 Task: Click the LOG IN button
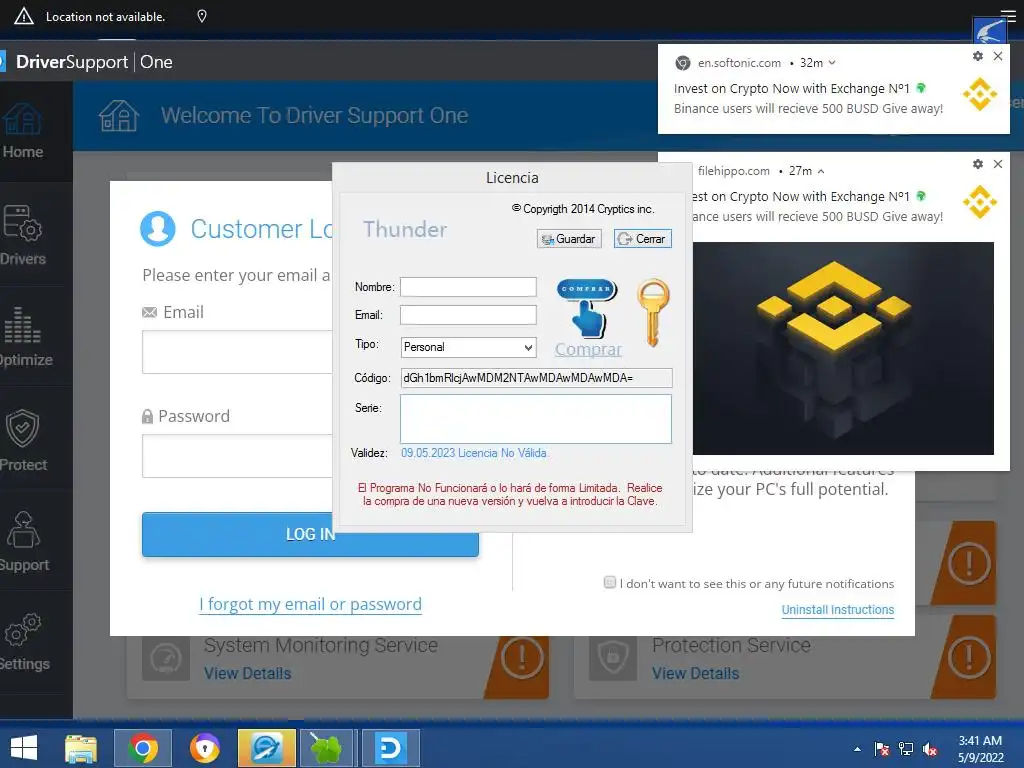tap(310, 534)
